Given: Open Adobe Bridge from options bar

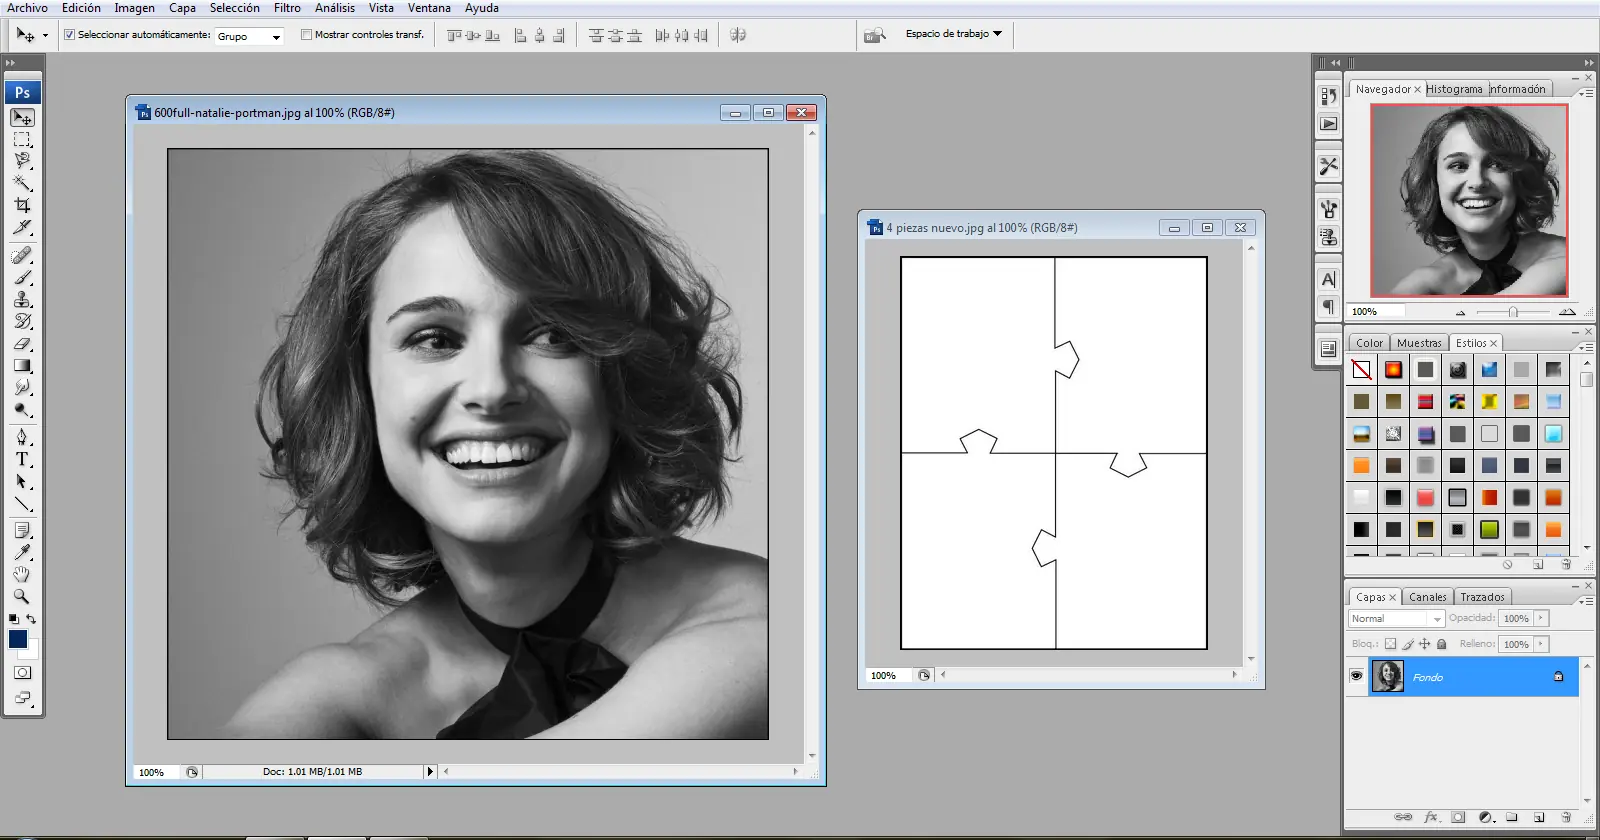Looking at the screenshot, I should [875, 35].
